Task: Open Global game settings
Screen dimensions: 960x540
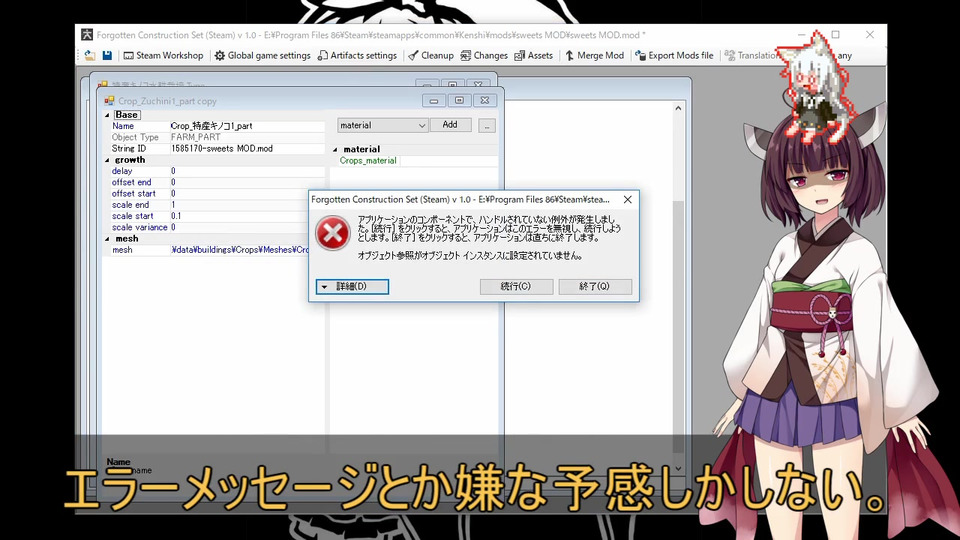Action: tap(262, 55)
